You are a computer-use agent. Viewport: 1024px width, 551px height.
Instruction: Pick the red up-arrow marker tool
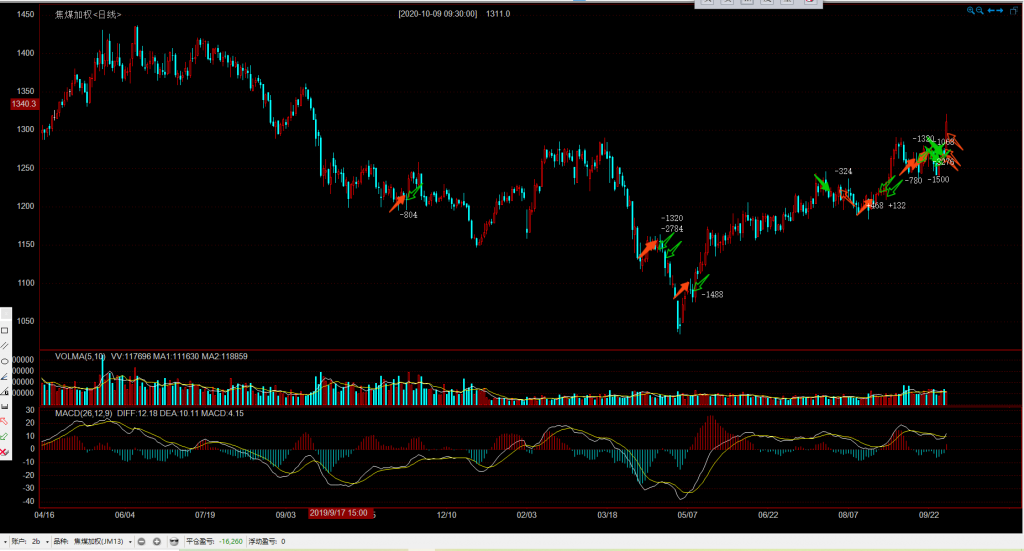coord(5,421)
